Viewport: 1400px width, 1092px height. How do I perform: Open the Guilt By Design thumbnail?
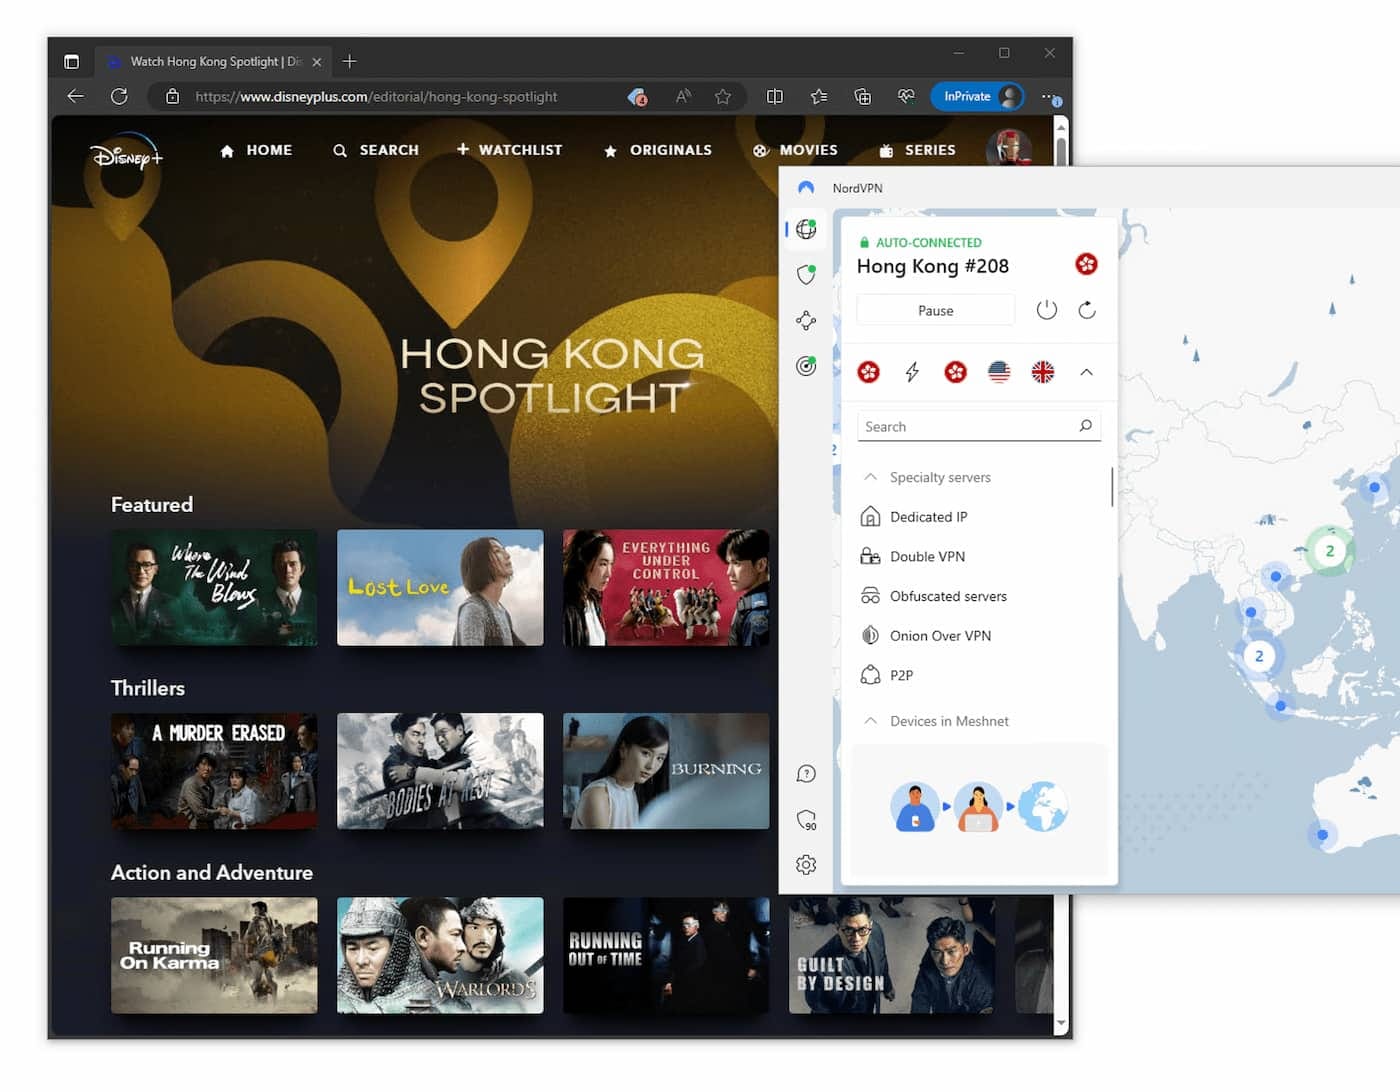(892, 955)
